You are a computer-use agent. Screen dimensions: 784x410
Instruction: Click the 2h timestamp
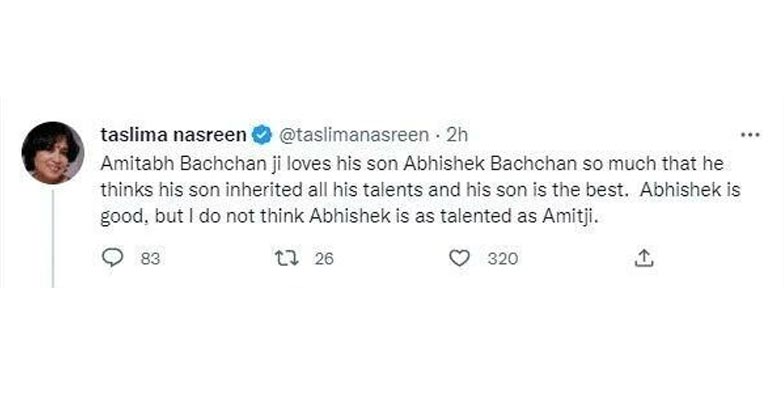458,132
